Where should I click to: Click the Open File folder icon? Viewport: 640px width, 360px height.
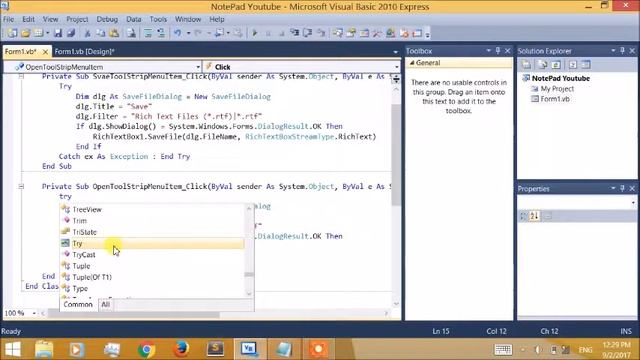[25, 33]
